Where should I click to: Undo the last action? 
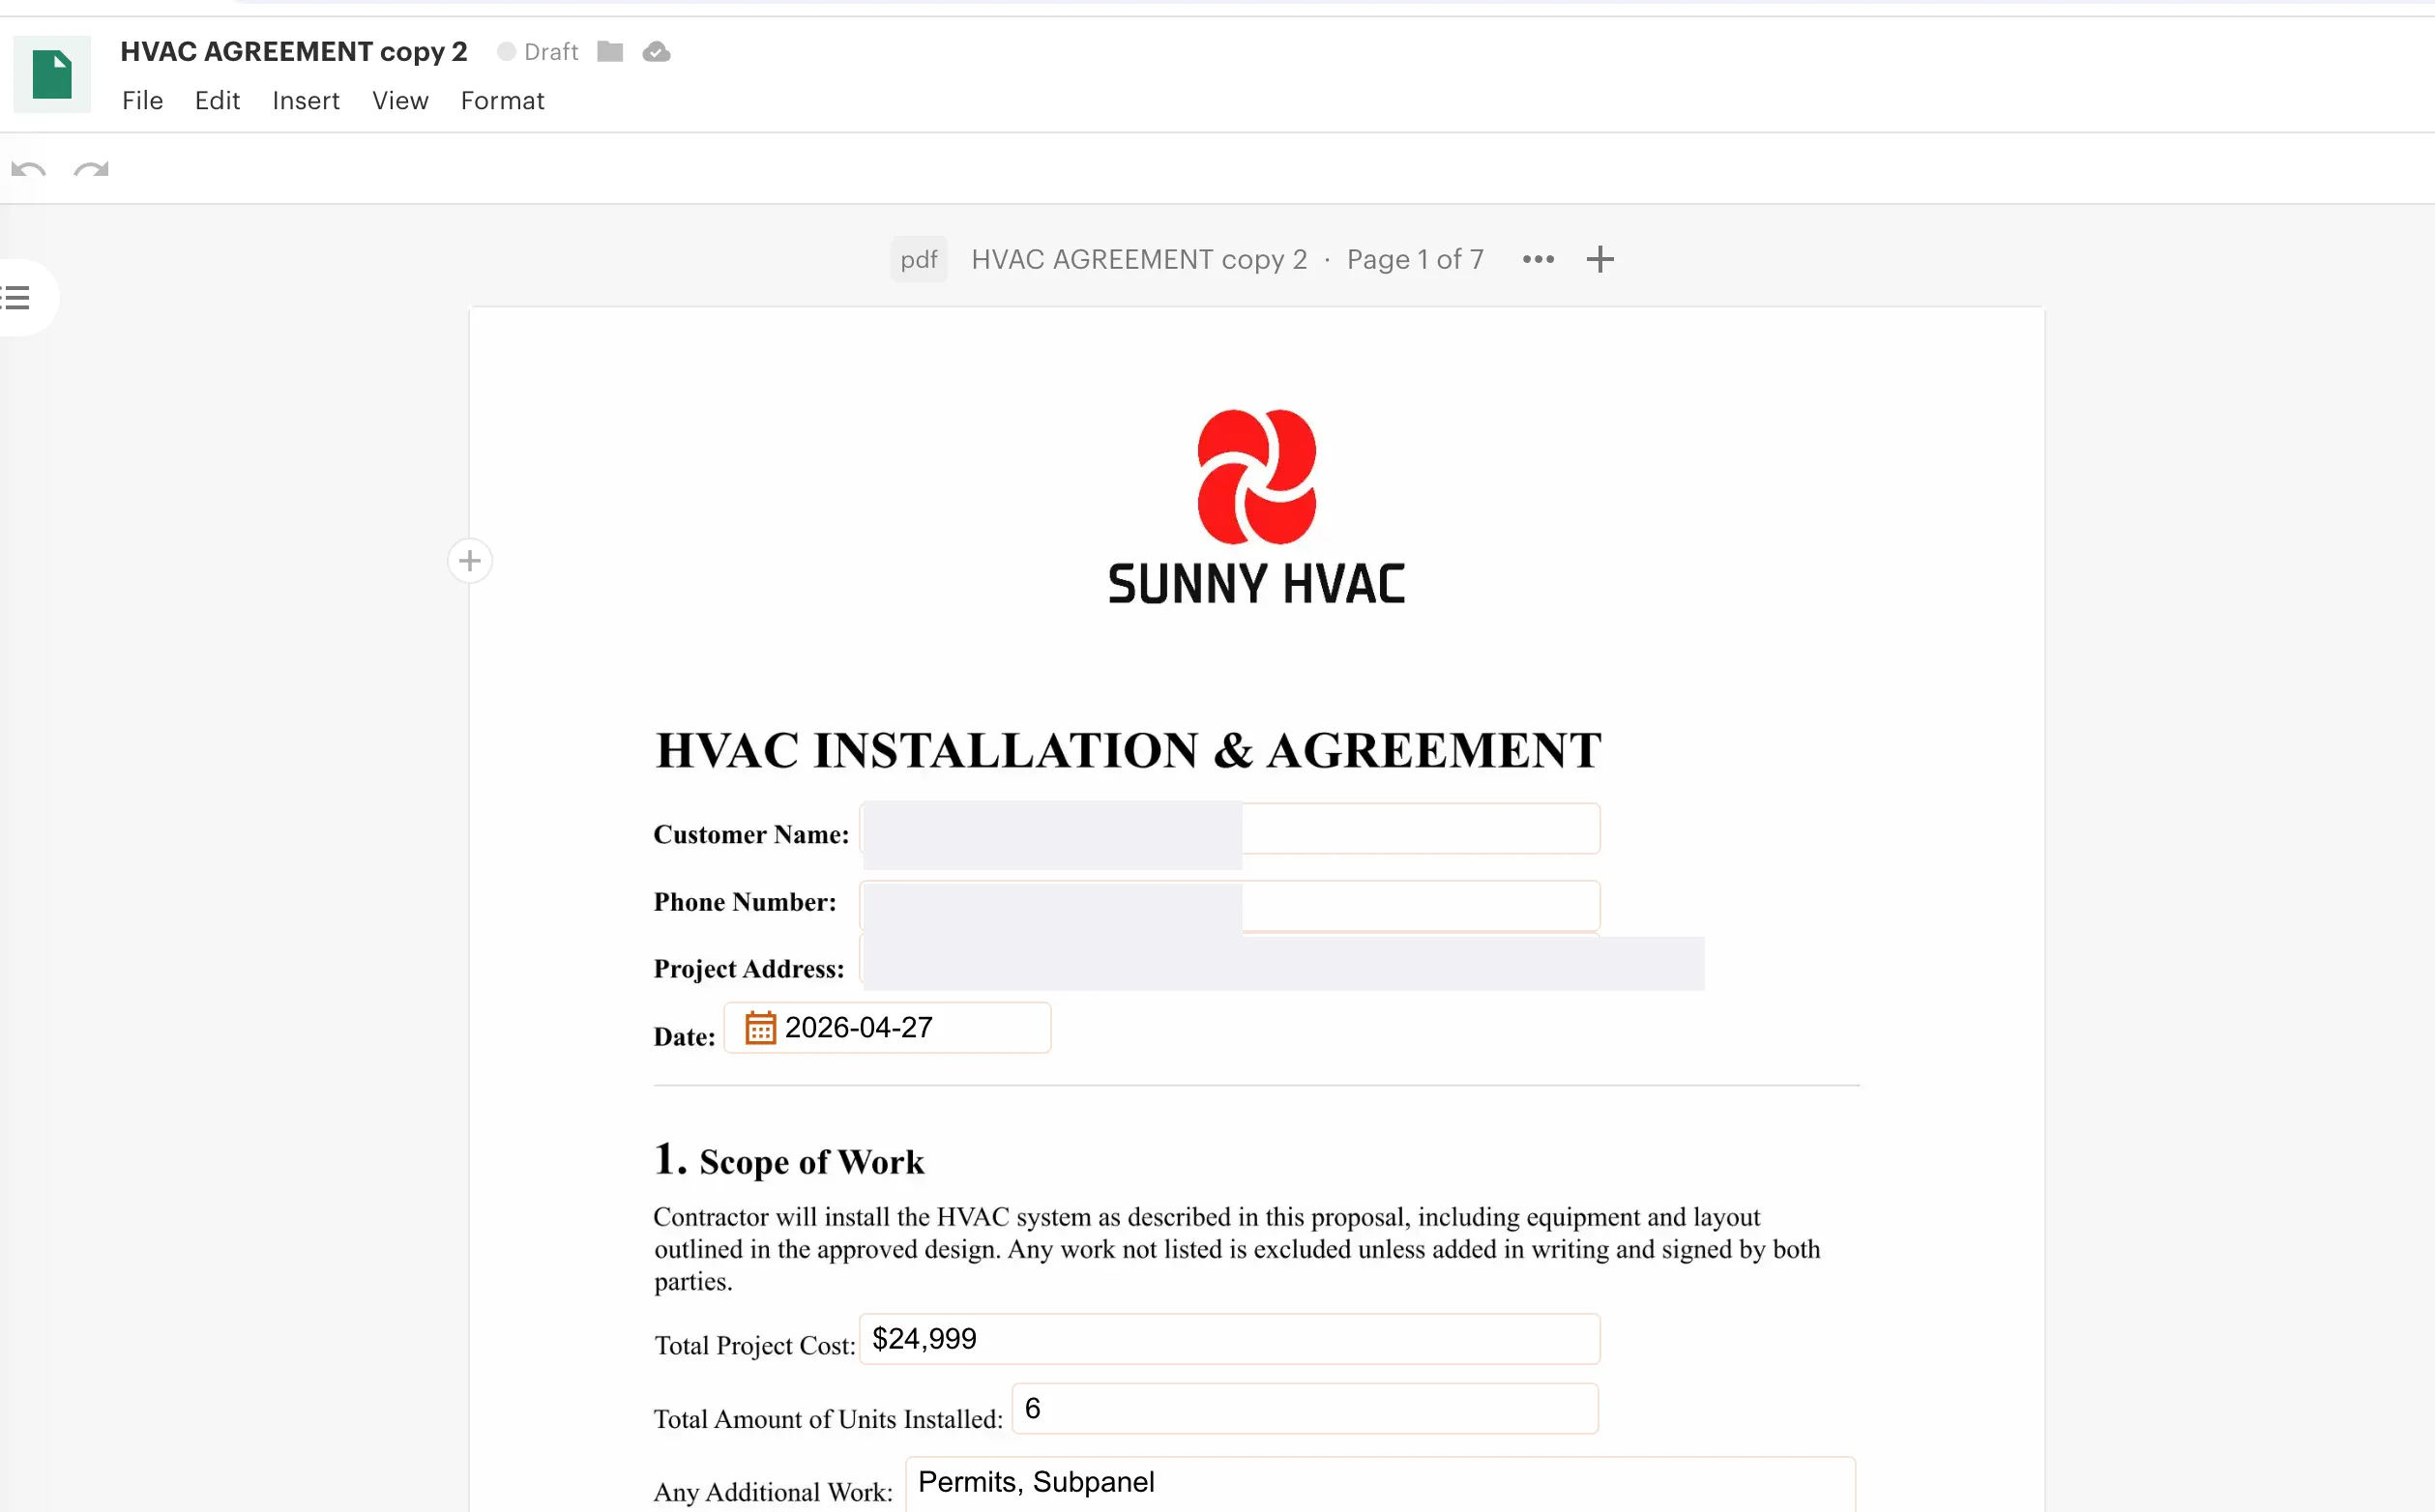(28, 169)
